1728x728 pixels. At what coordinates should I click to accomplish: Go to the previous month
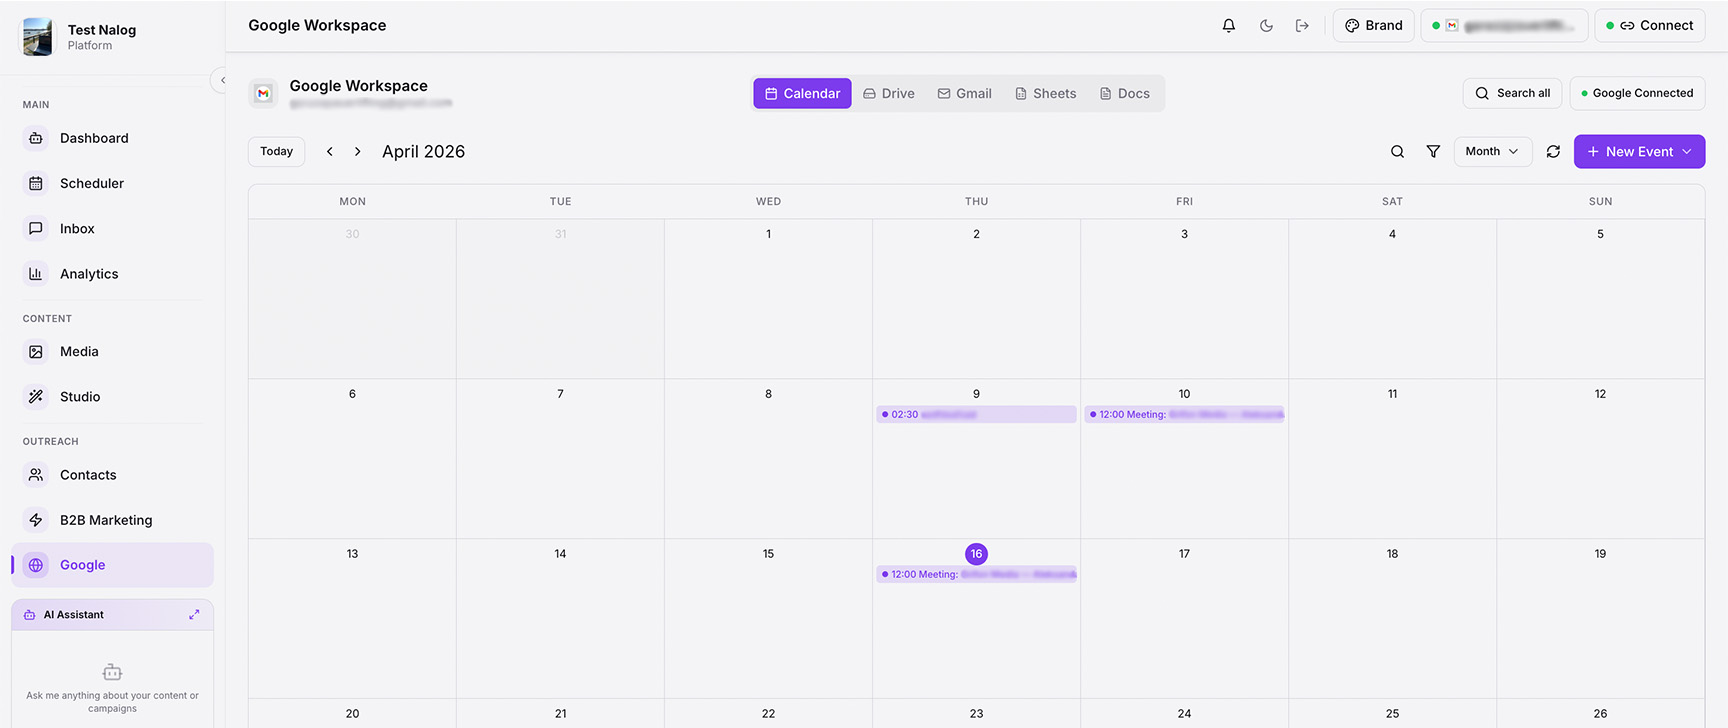[330, 152]
